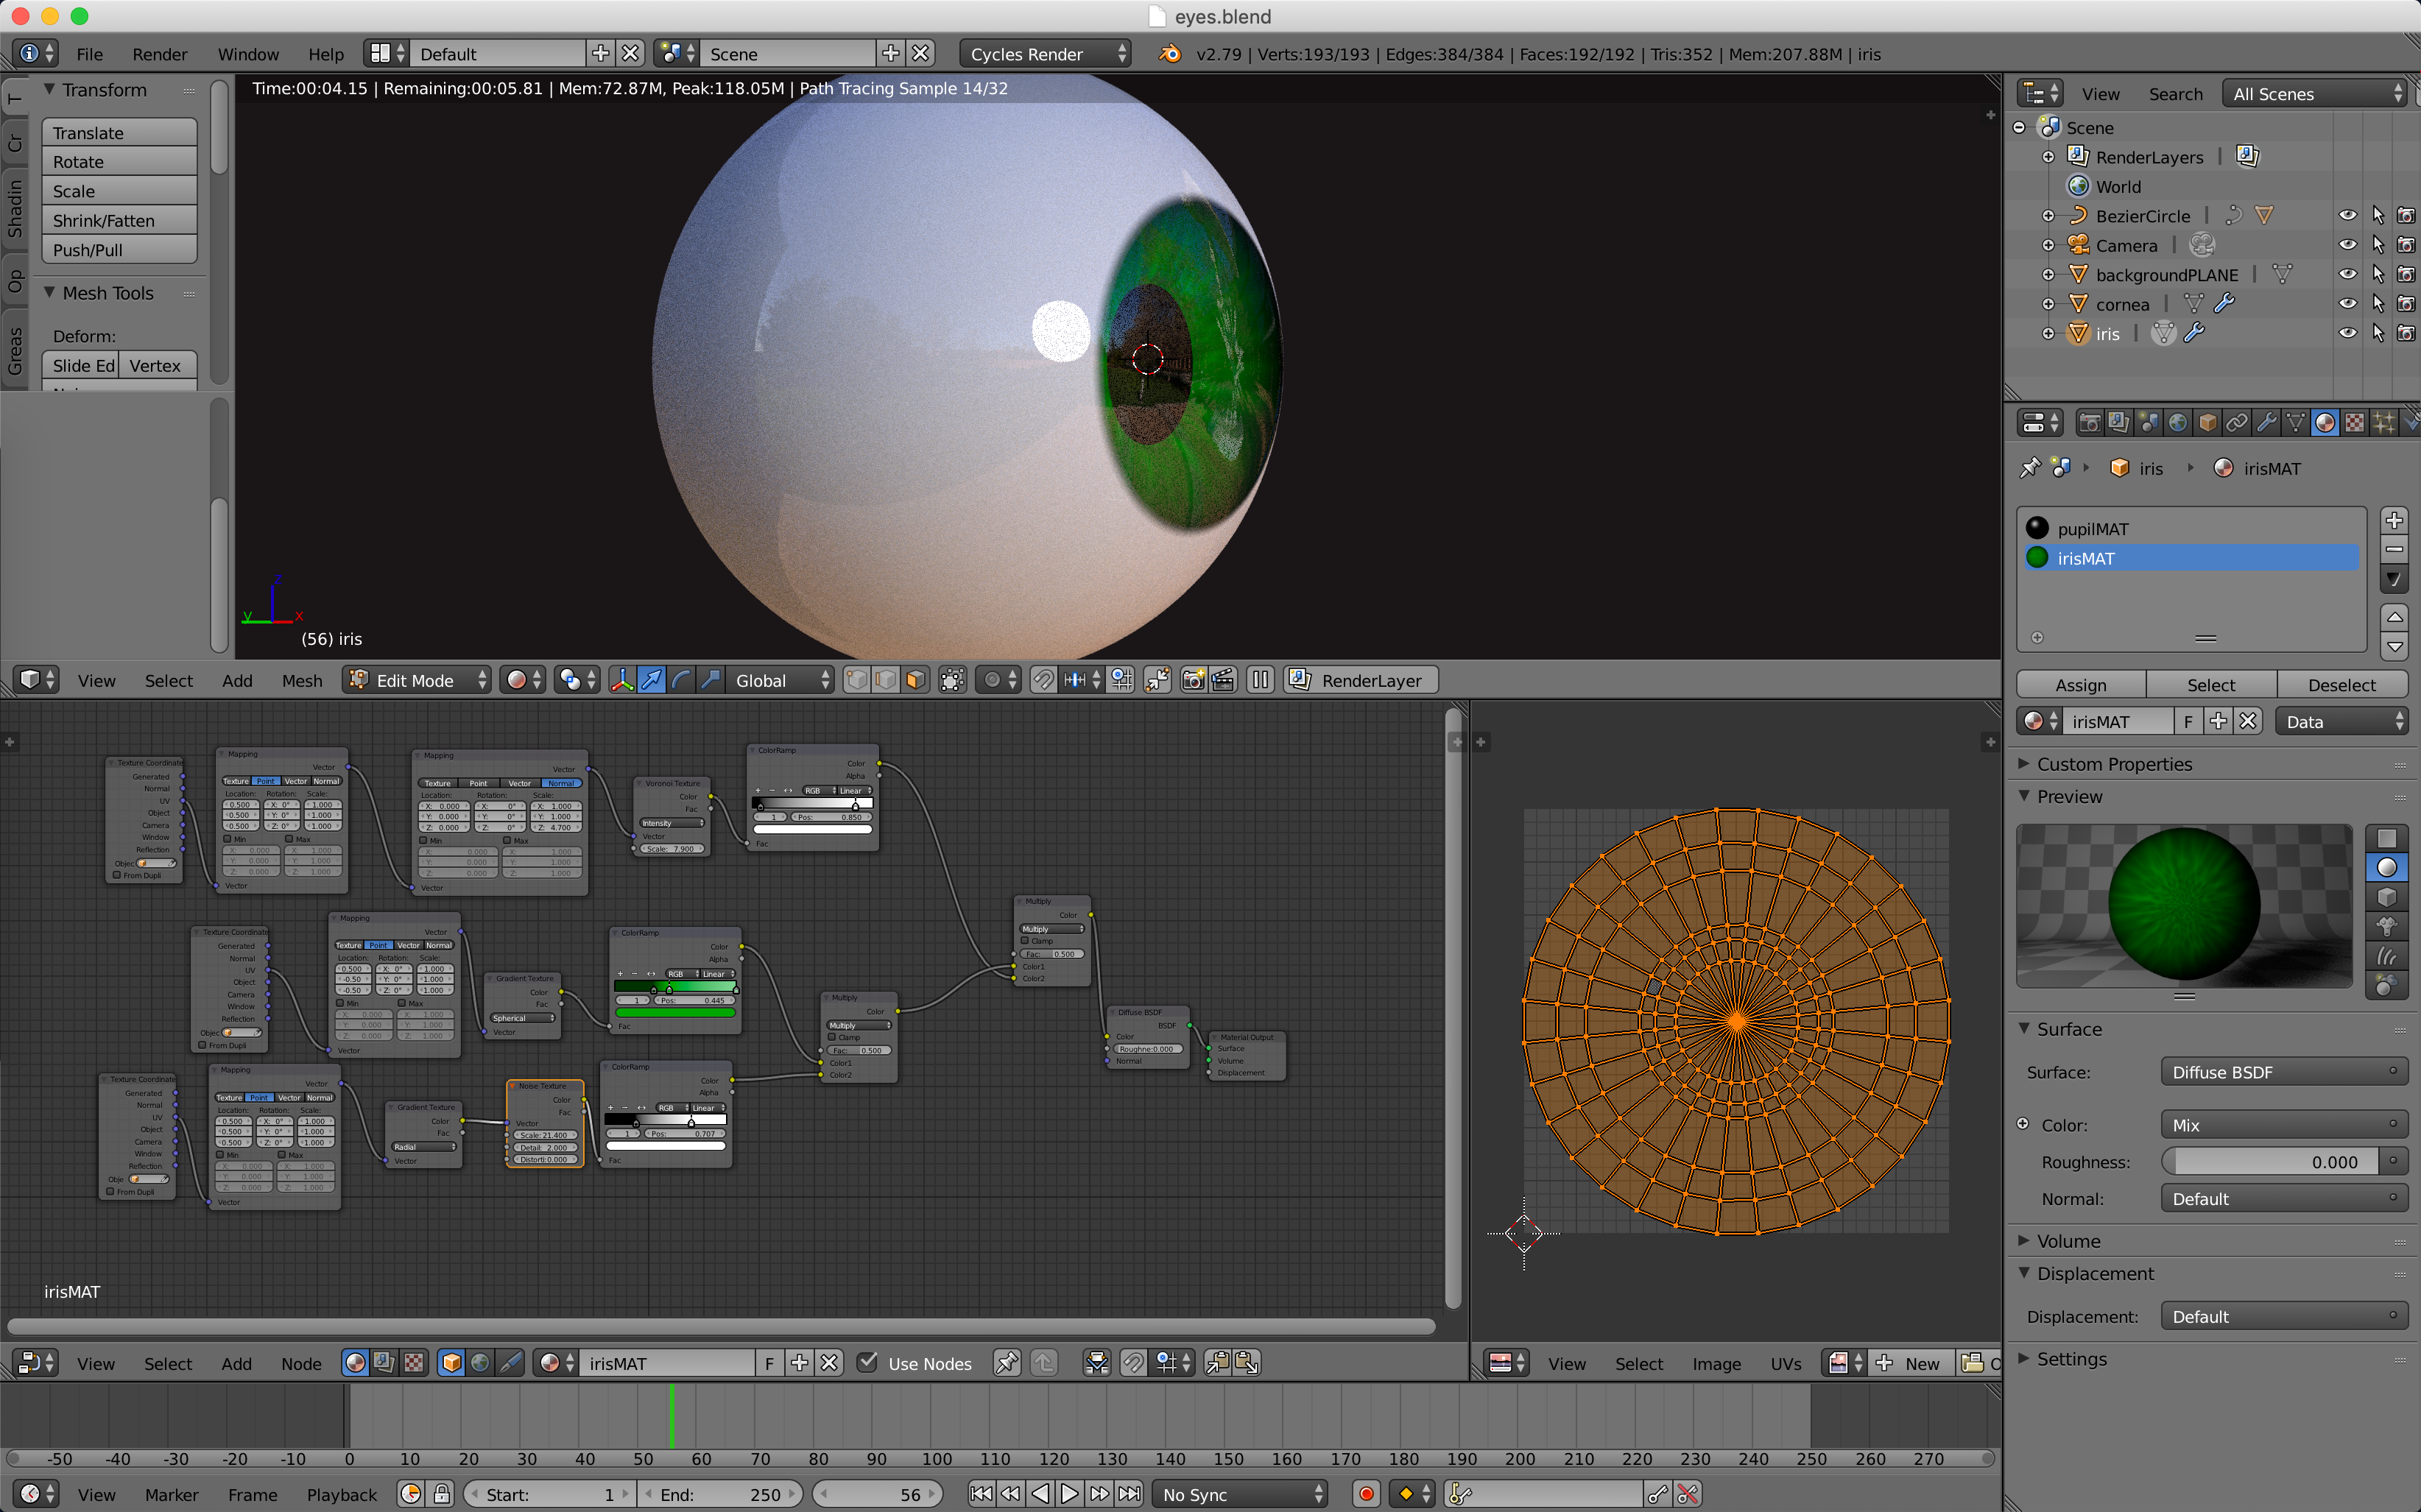Enable proportional editing in the viewport header
This screenshot has width=2421, height=1512.
993,680
